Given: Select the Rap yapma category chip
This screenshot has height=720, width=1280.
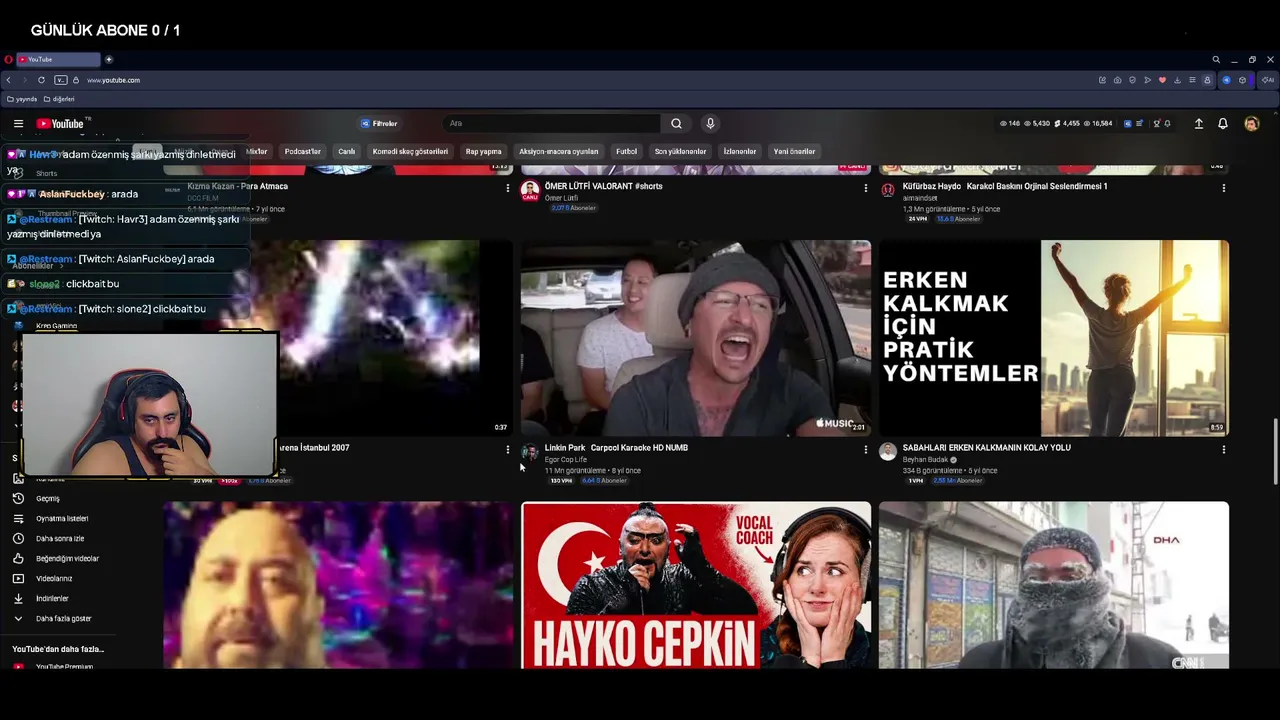Looking at the screenshot, I should [483, 152].
